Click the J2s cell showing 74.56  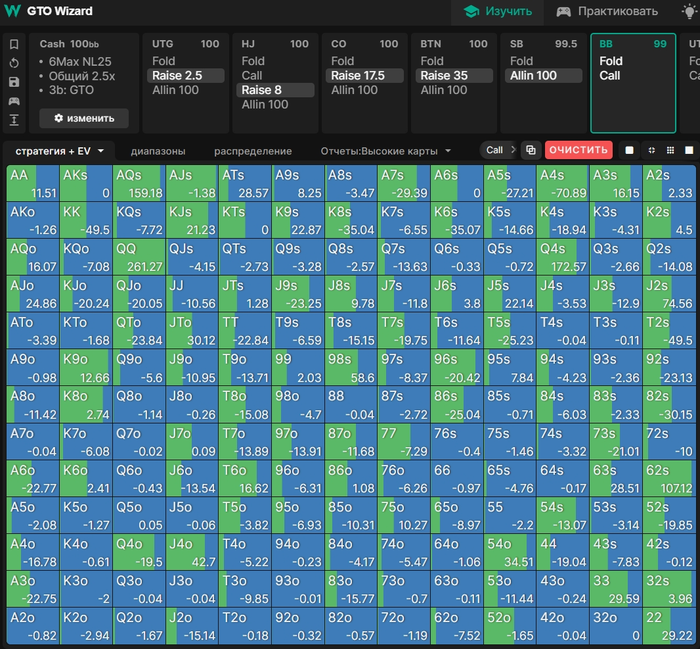click(668, 294)
